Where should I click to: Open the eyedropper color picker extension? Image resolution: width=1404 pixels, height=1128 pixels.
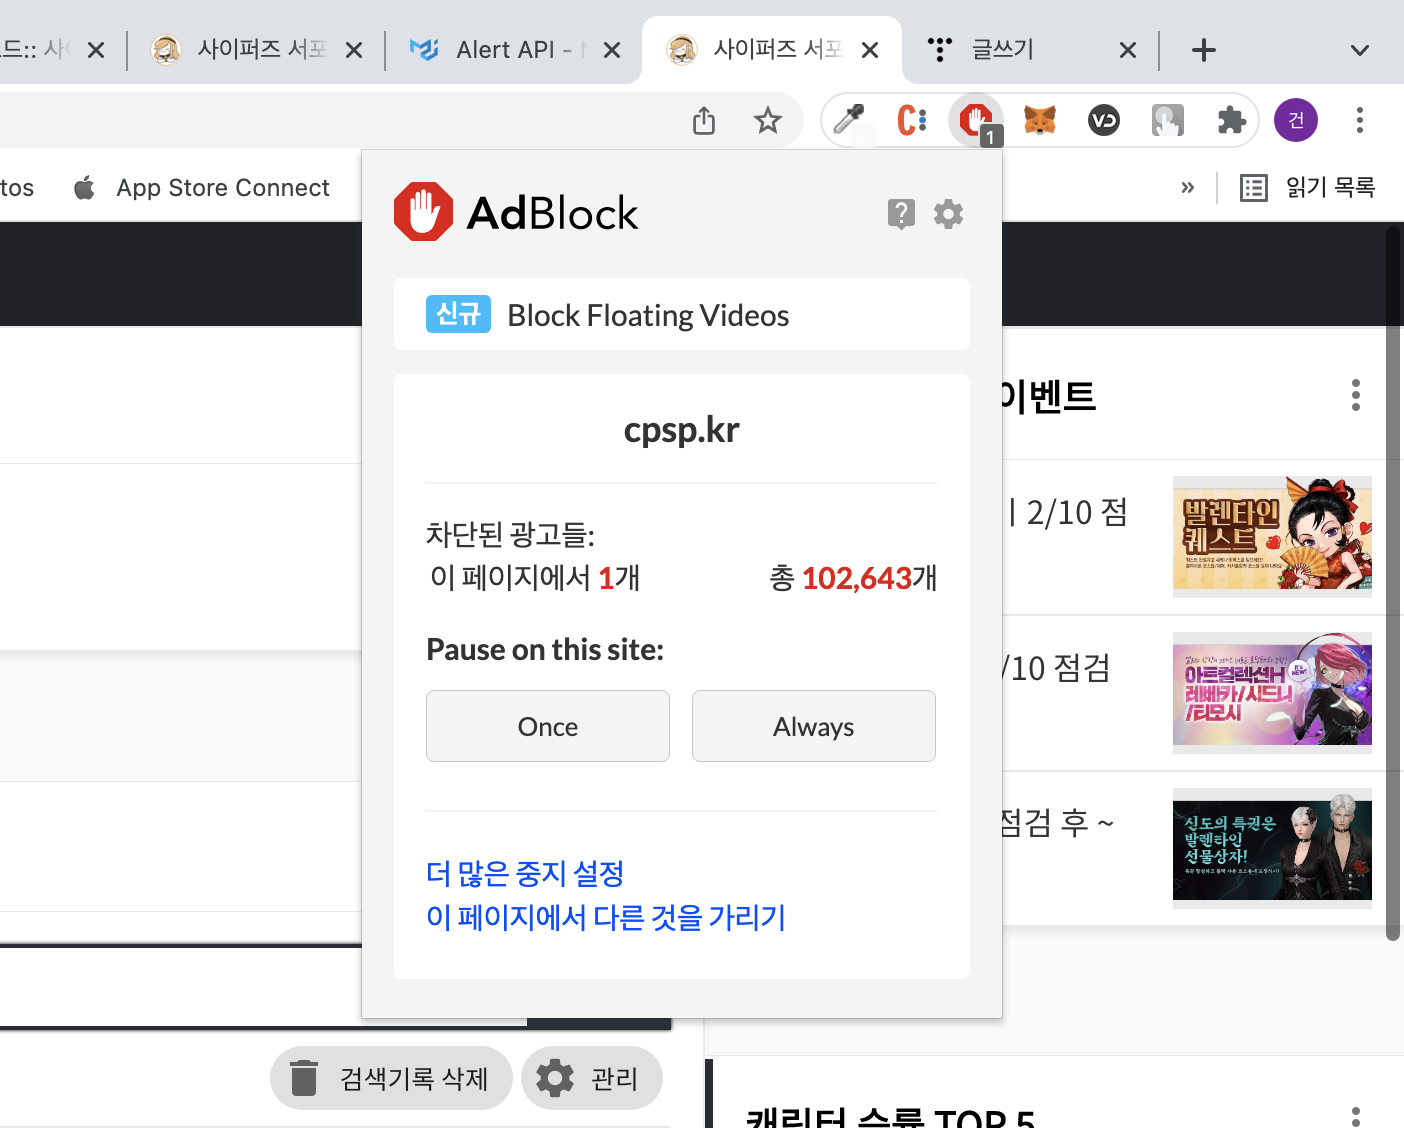pos(849,120)
